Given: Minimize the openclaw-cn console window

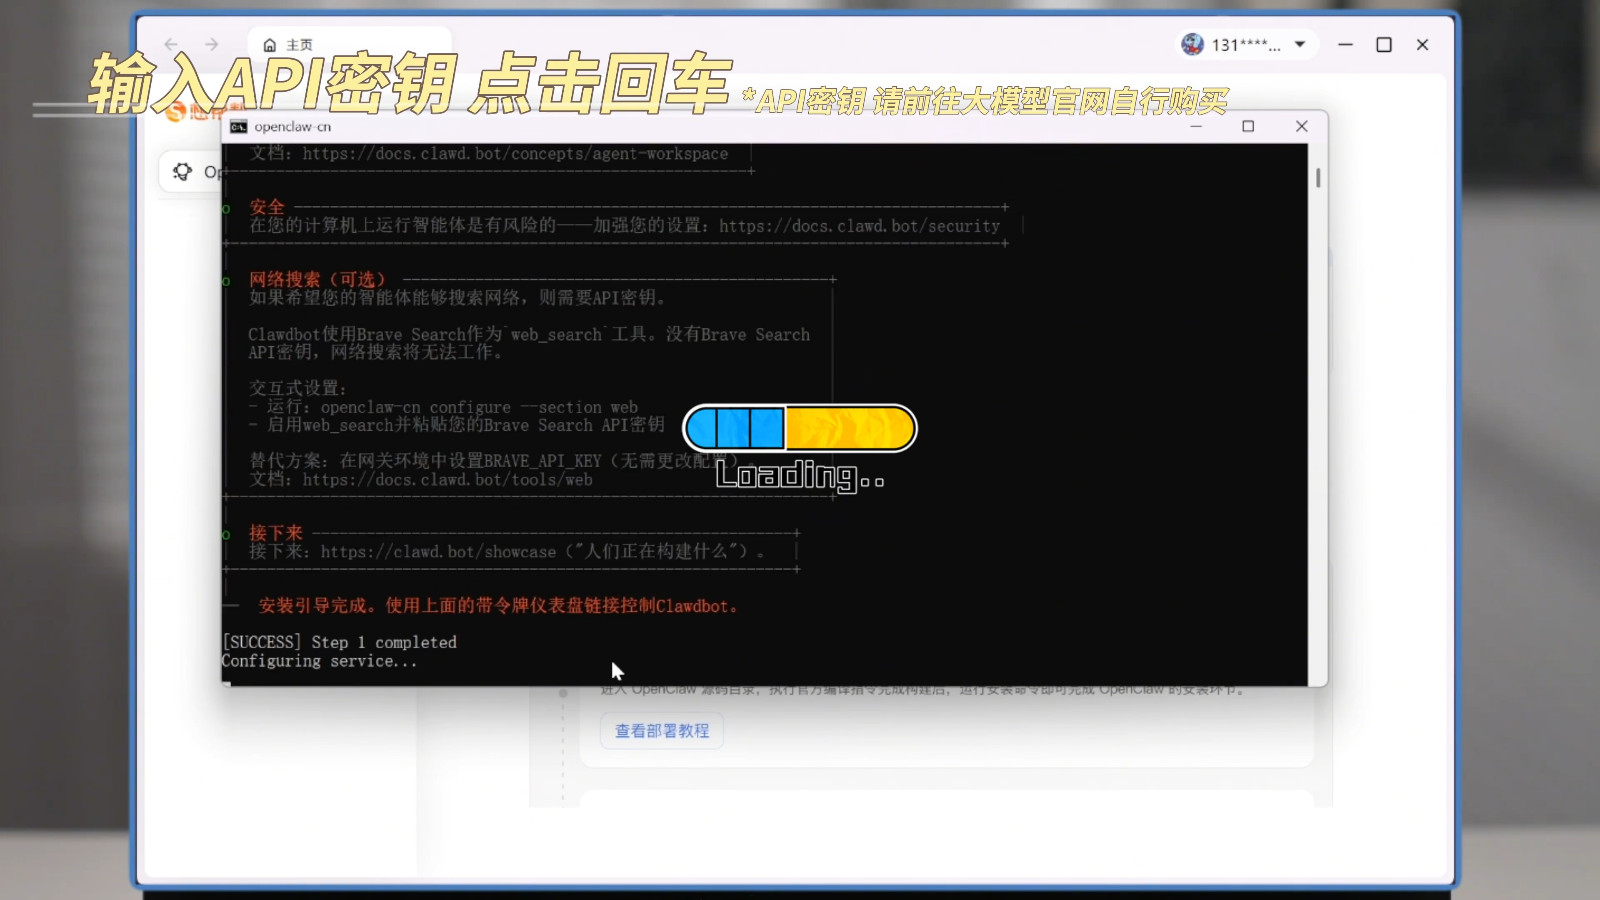Looking at the screenshot, I should [1196, 126].
